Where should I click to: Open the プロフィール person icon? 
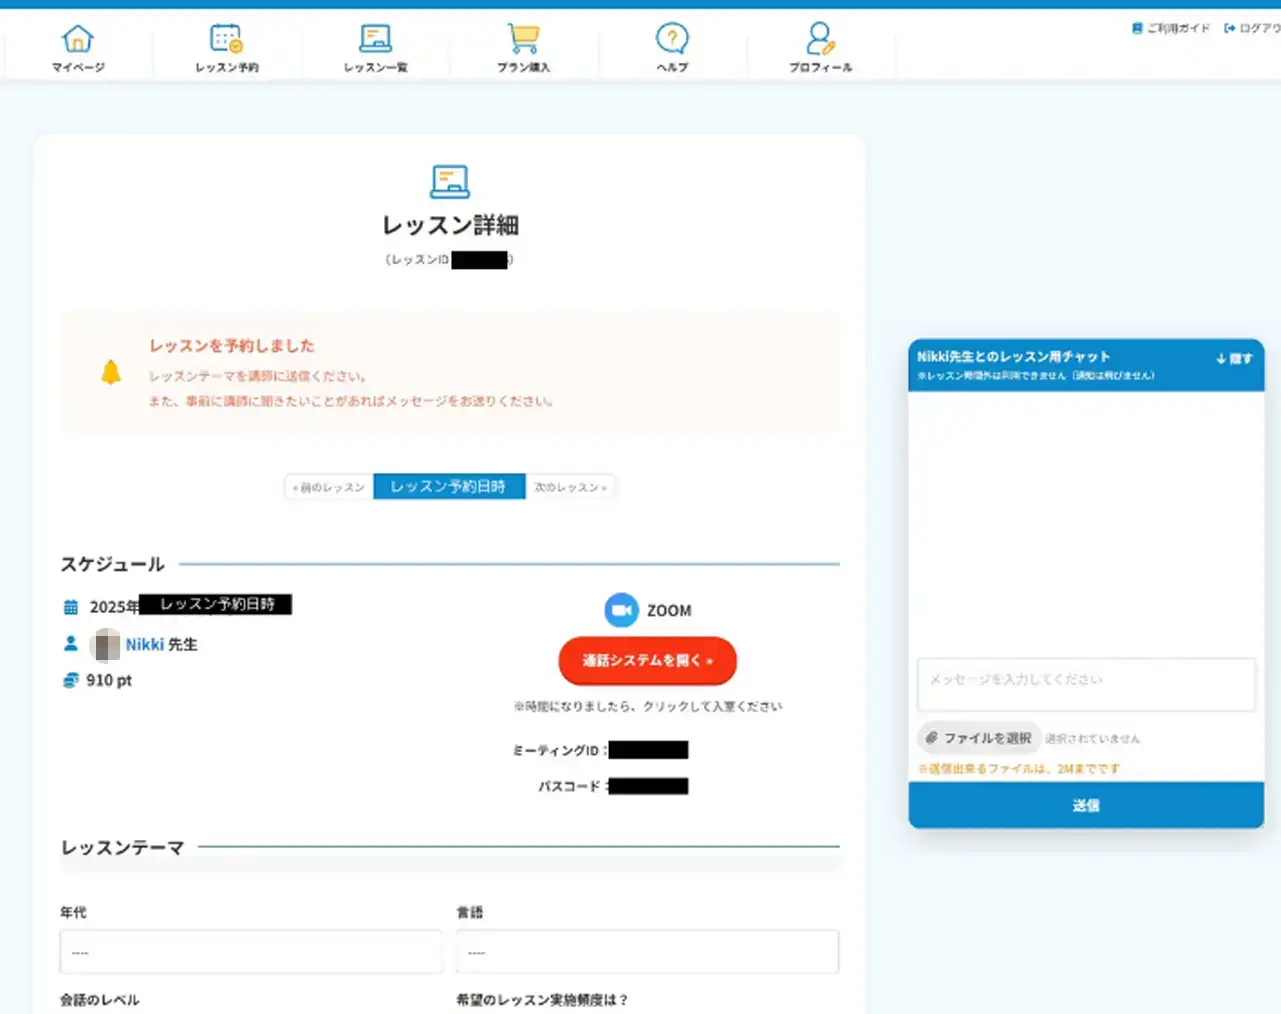pos(820,40)
